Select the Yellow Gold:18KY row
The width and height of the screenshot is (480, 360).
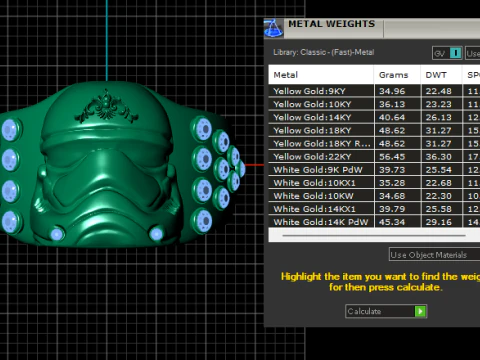pos(374,130)
